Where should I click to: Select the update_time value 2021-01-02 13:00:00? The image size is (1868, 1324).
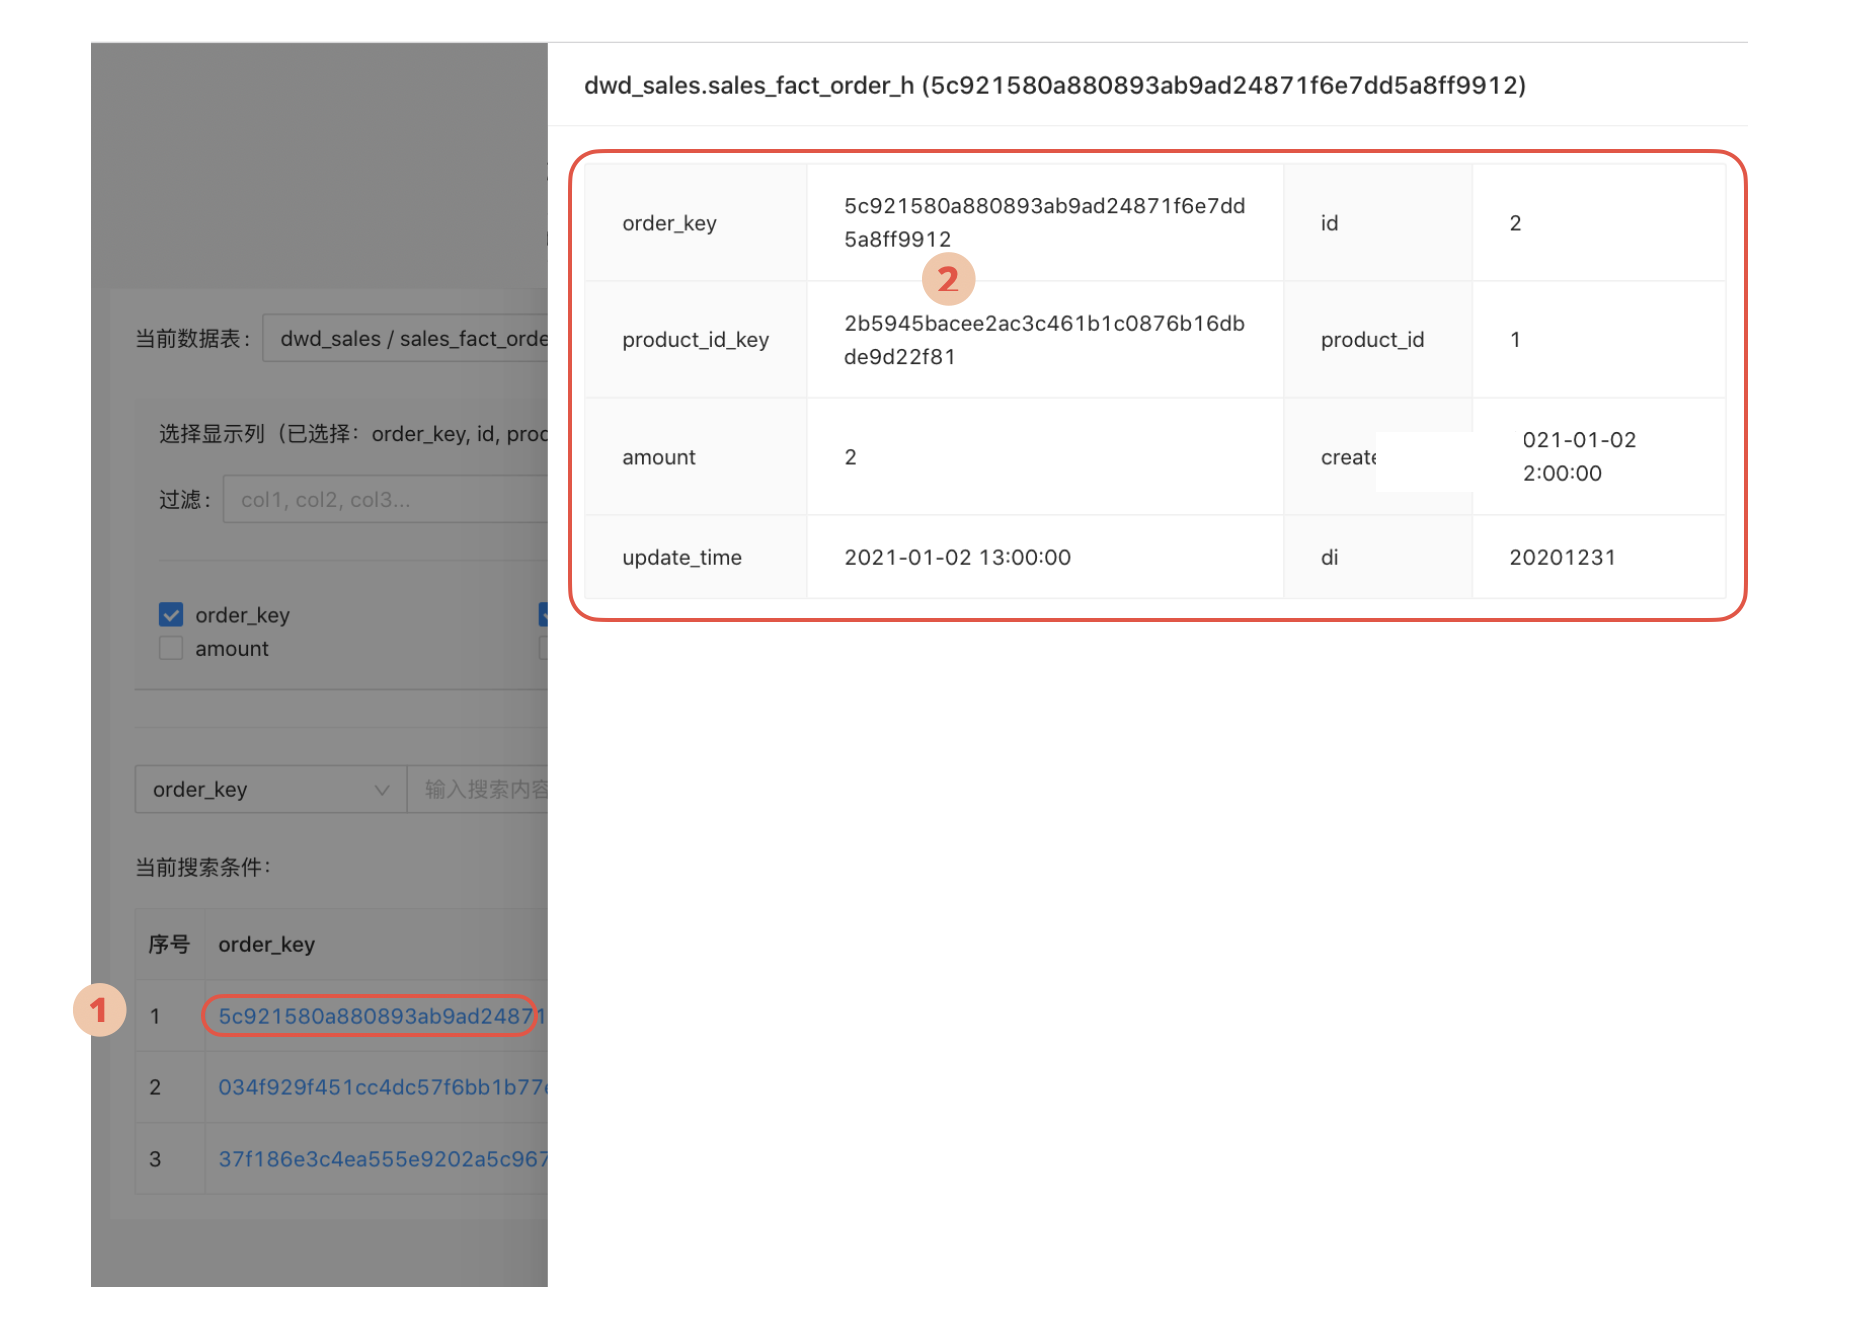[957, 558]
